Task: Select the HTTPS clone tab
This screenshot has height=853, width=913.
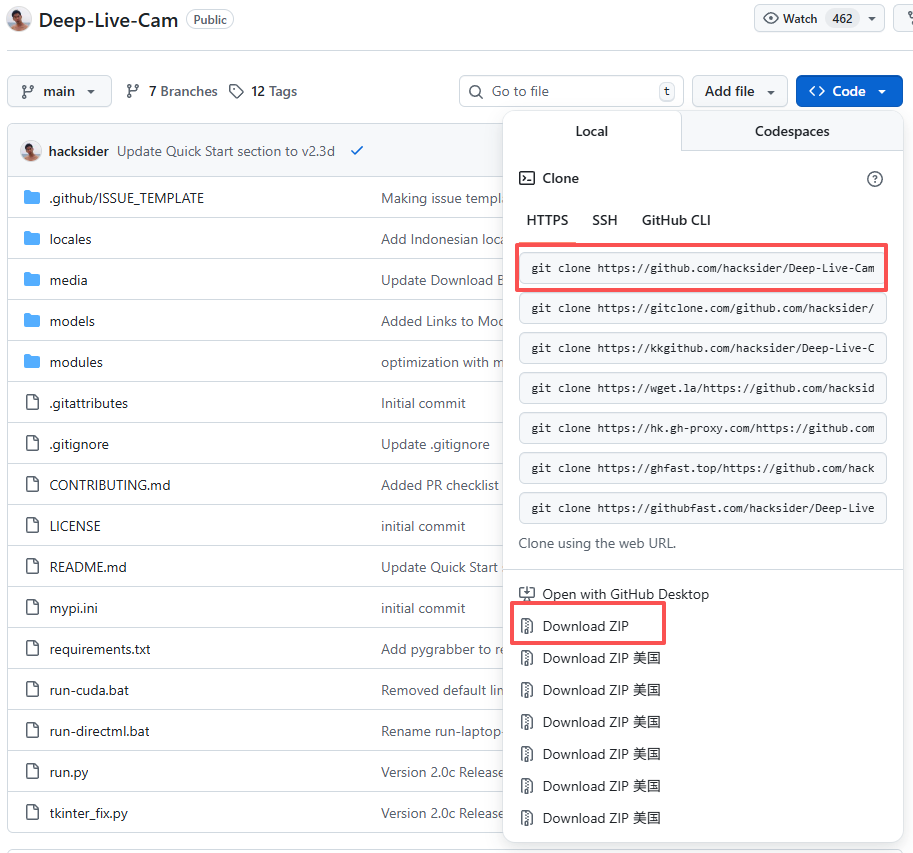Action: 547,221
